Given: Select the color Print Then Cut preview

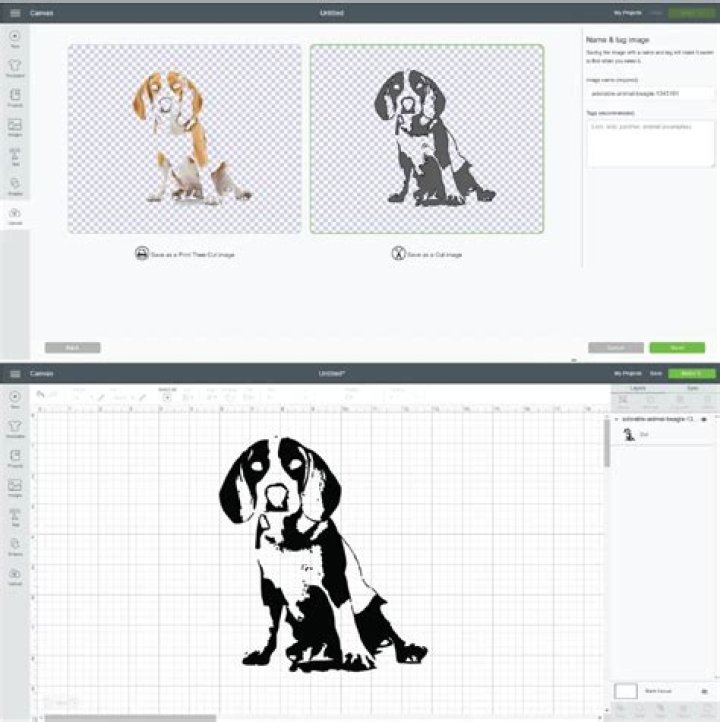Looking at the screenshot, I should pyautogui.click(x=185, y=139).
